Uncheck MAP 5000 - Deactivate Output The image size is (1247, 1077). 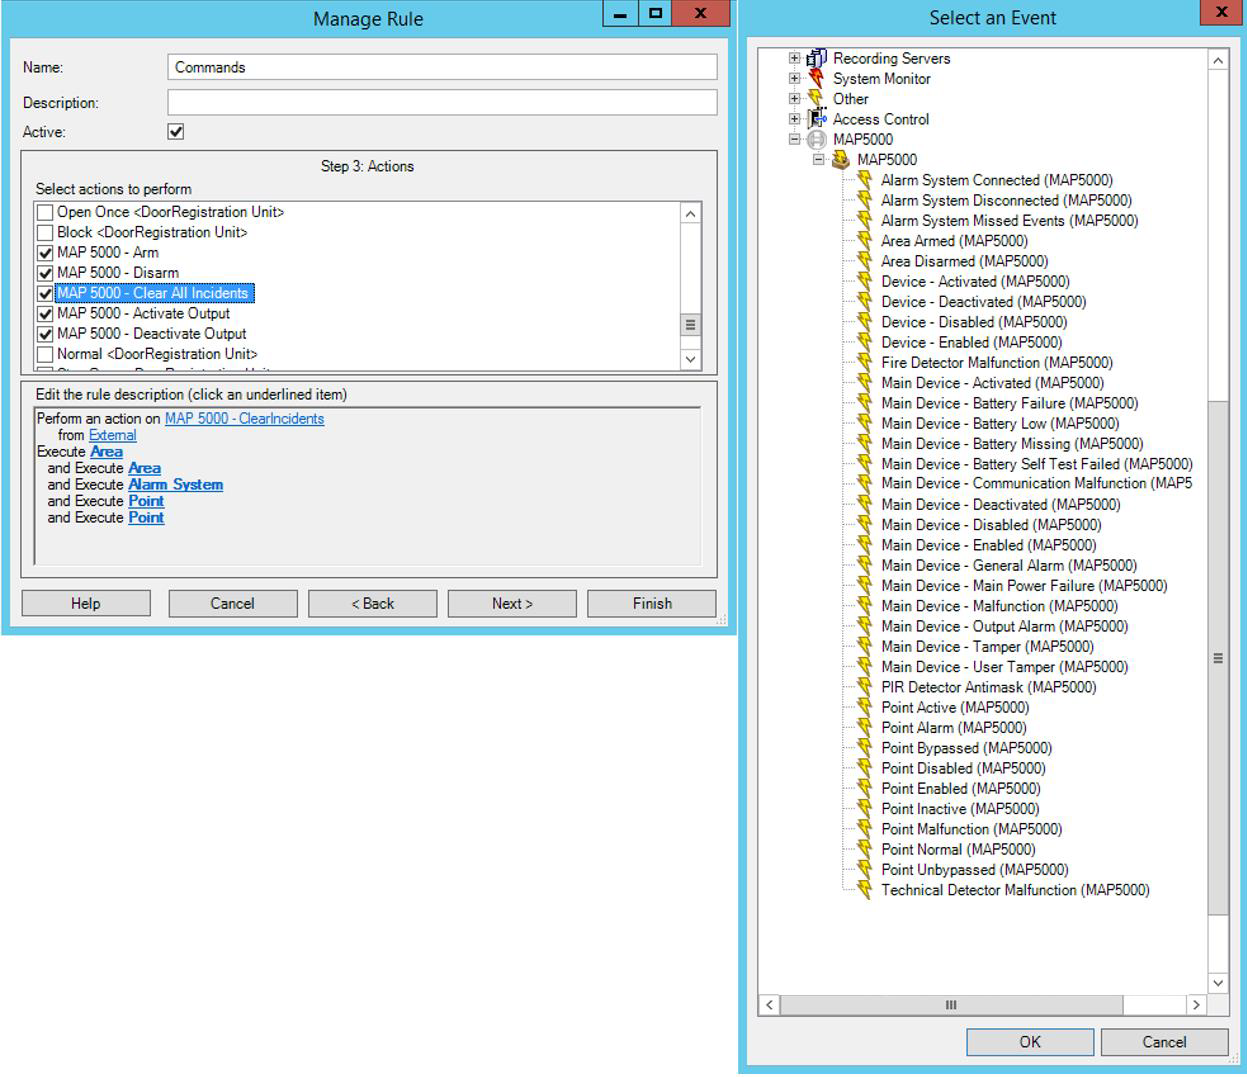[x=45, y=334]
